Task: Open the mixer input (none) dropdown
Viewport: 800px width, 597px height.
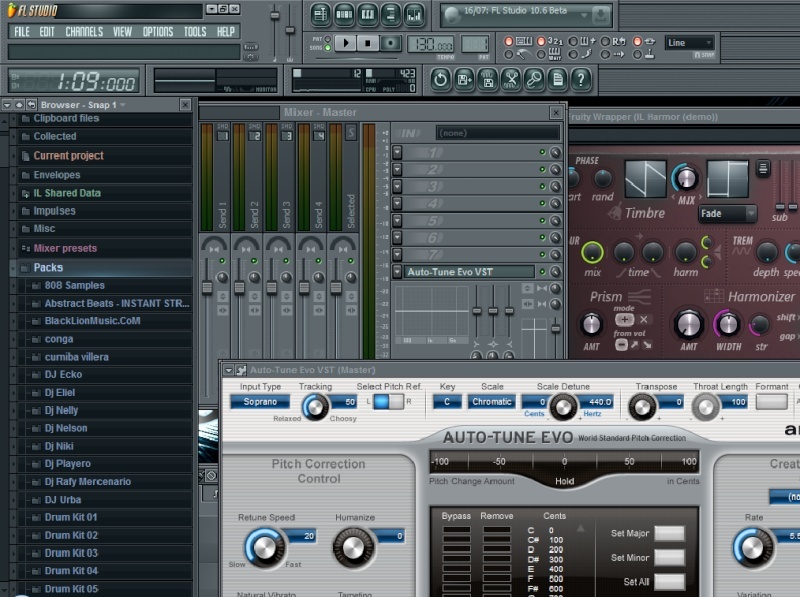Action: [x=497, y=133]
